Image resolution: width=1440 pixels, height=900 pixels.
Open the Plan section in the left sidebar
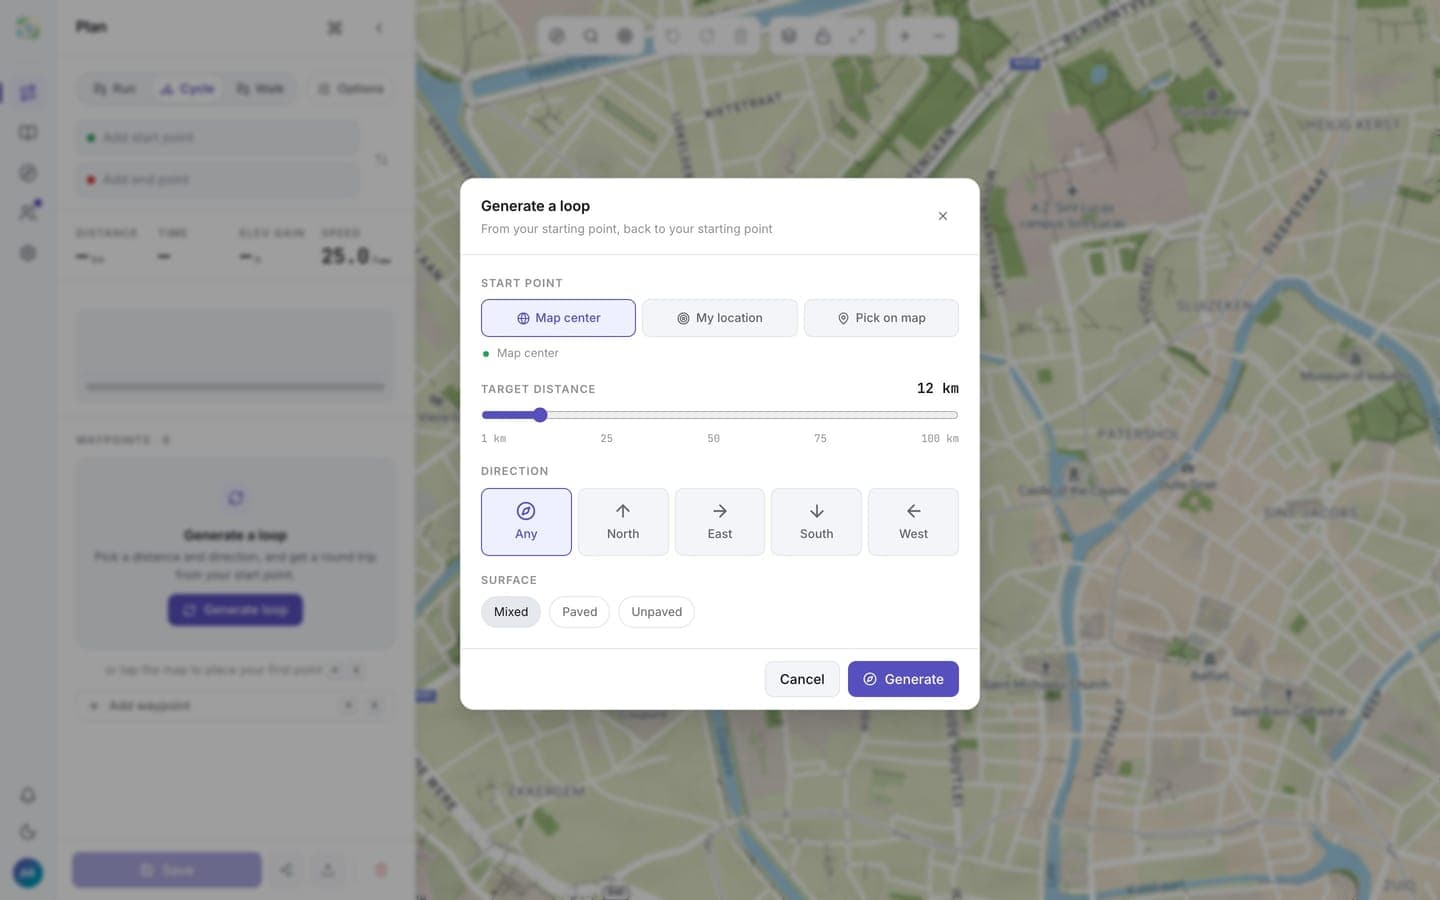28,93
